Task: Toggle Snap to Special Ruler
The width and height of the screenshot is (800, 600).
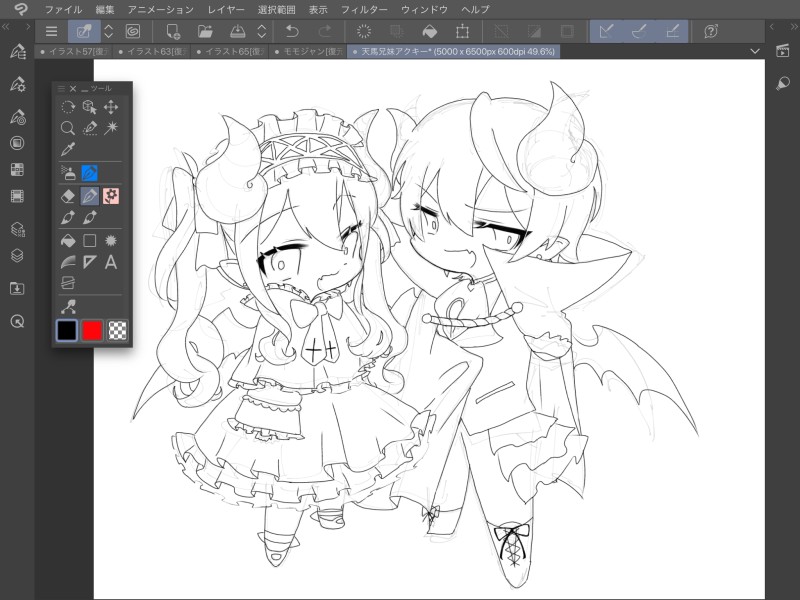Action: point(639,32)
